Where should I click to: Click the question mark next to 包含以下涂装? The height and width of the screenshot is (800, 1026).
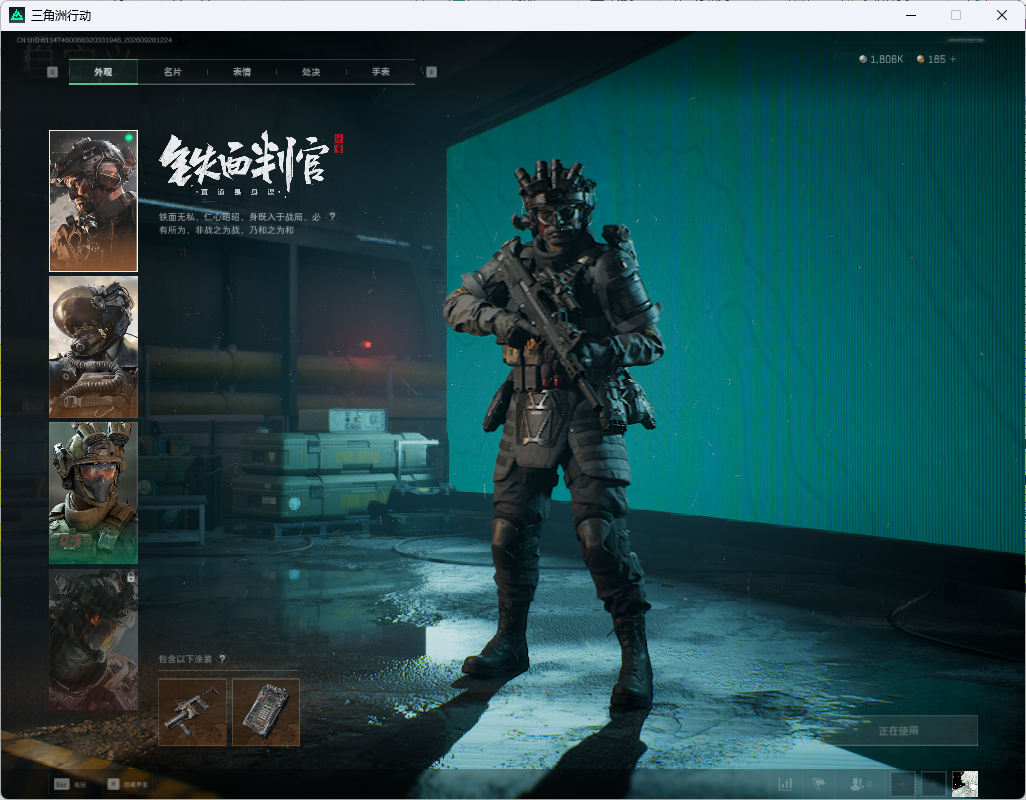(x=222, y=659)
